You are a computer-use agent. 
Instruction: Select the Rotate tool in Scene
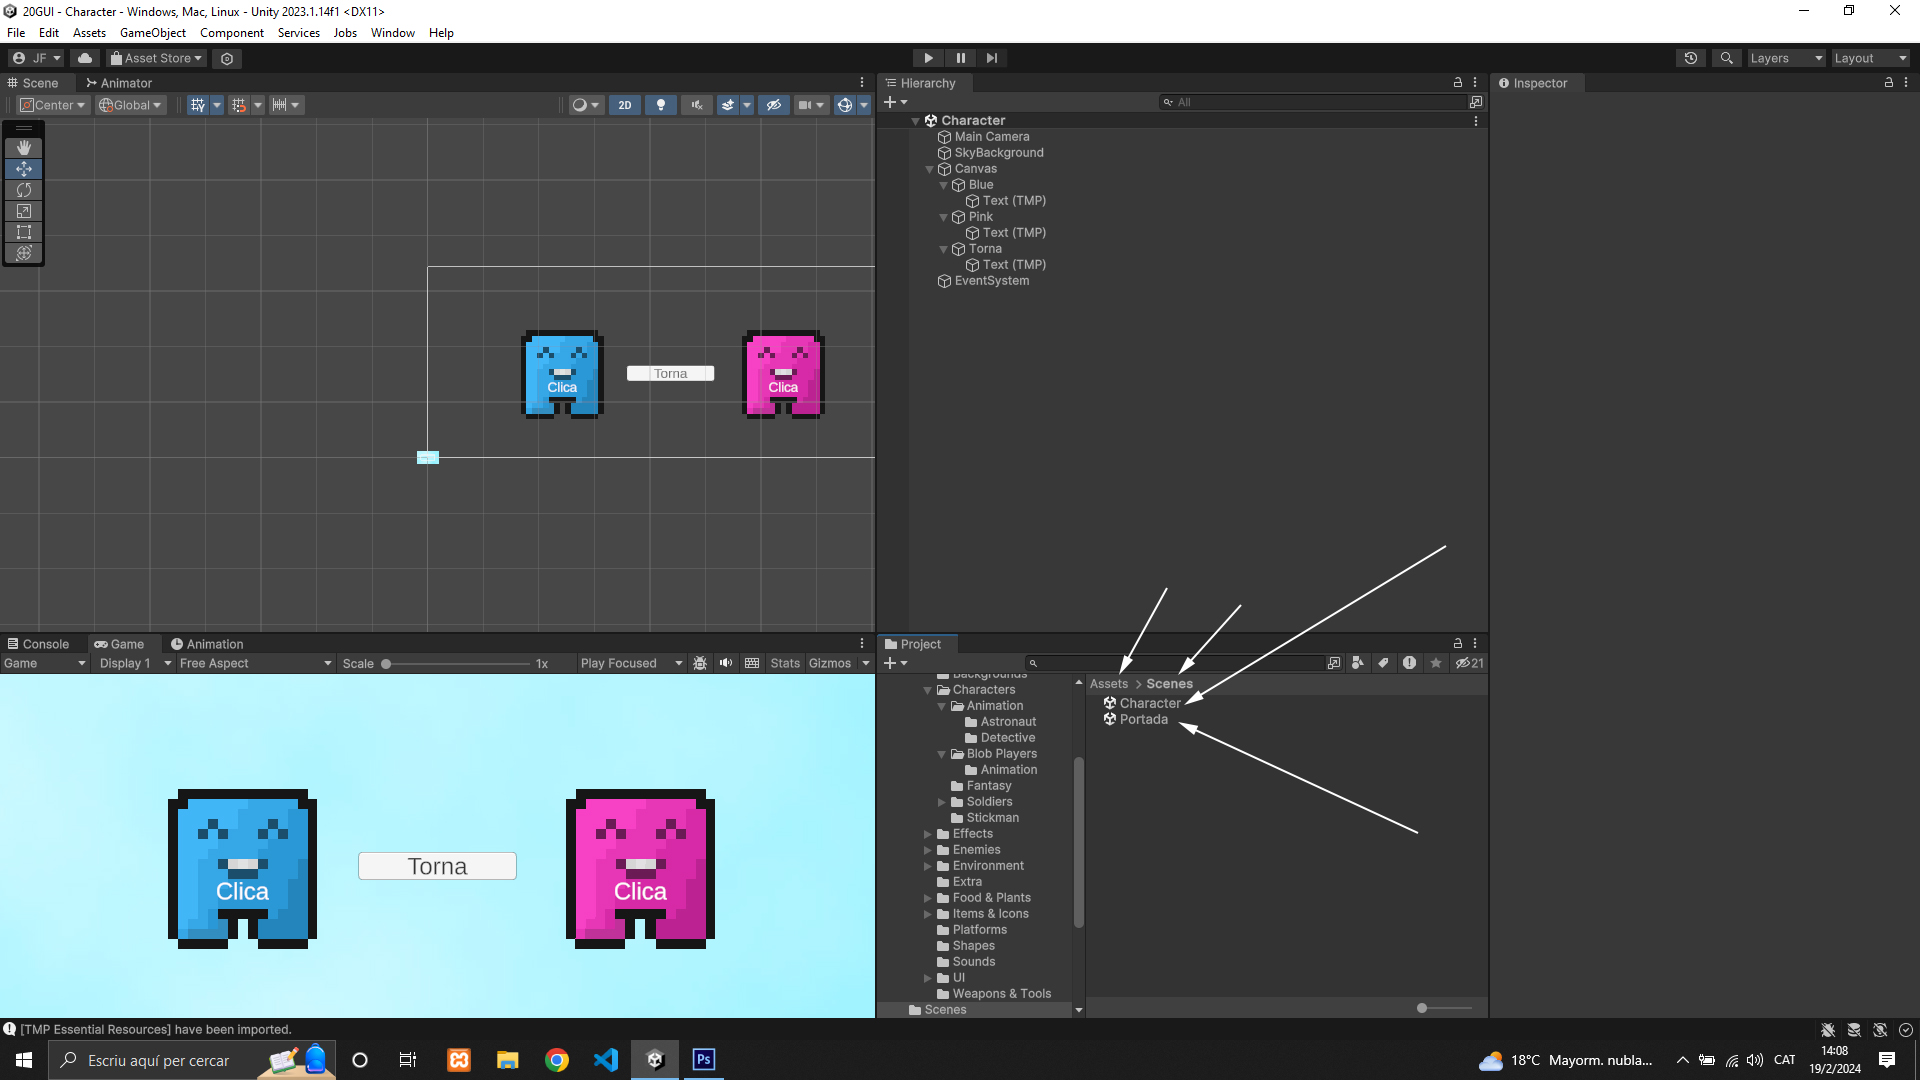[x=24, y=190]
